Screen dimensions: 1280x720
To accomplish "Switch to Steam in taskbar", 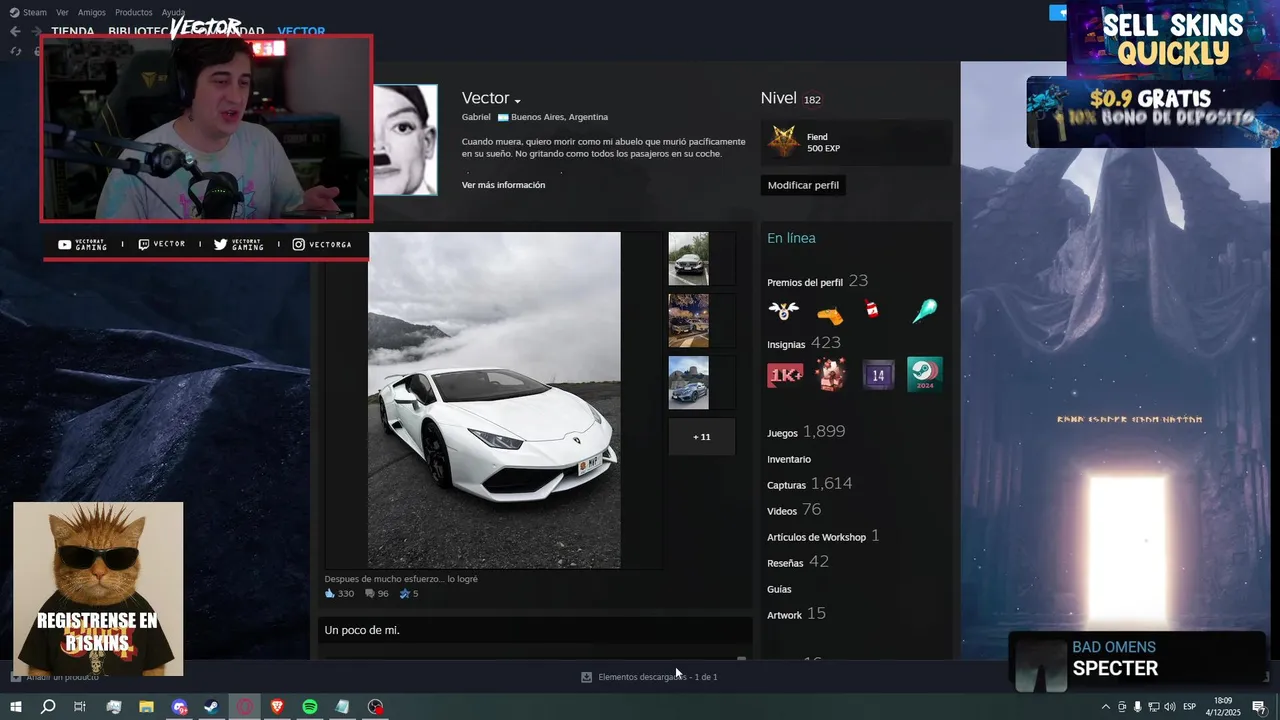I will pyautogui.click(x=212, y=707).
